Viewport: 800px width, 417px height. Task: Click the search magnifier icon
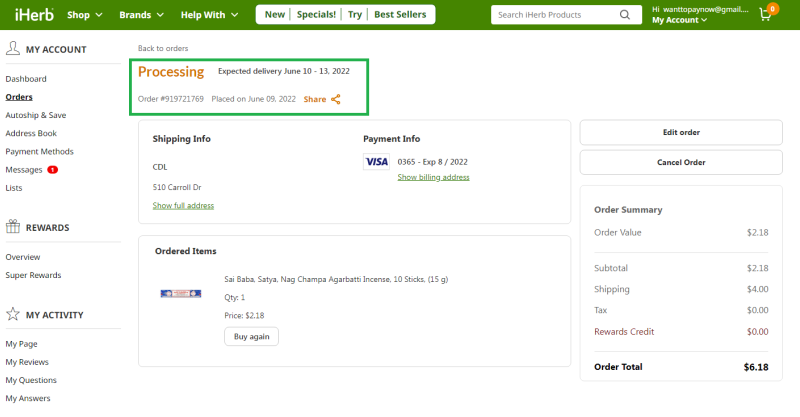coord(624,15)
